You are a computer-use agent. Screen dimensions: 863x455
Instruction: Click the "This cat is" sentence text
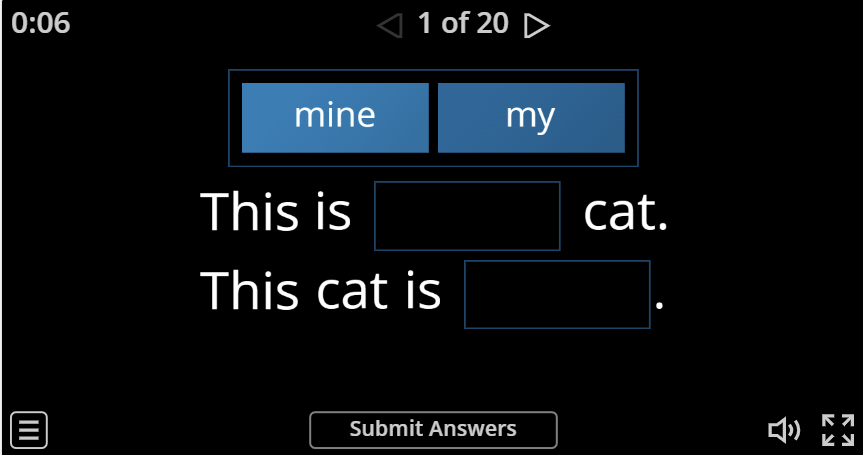pos(321,290)
